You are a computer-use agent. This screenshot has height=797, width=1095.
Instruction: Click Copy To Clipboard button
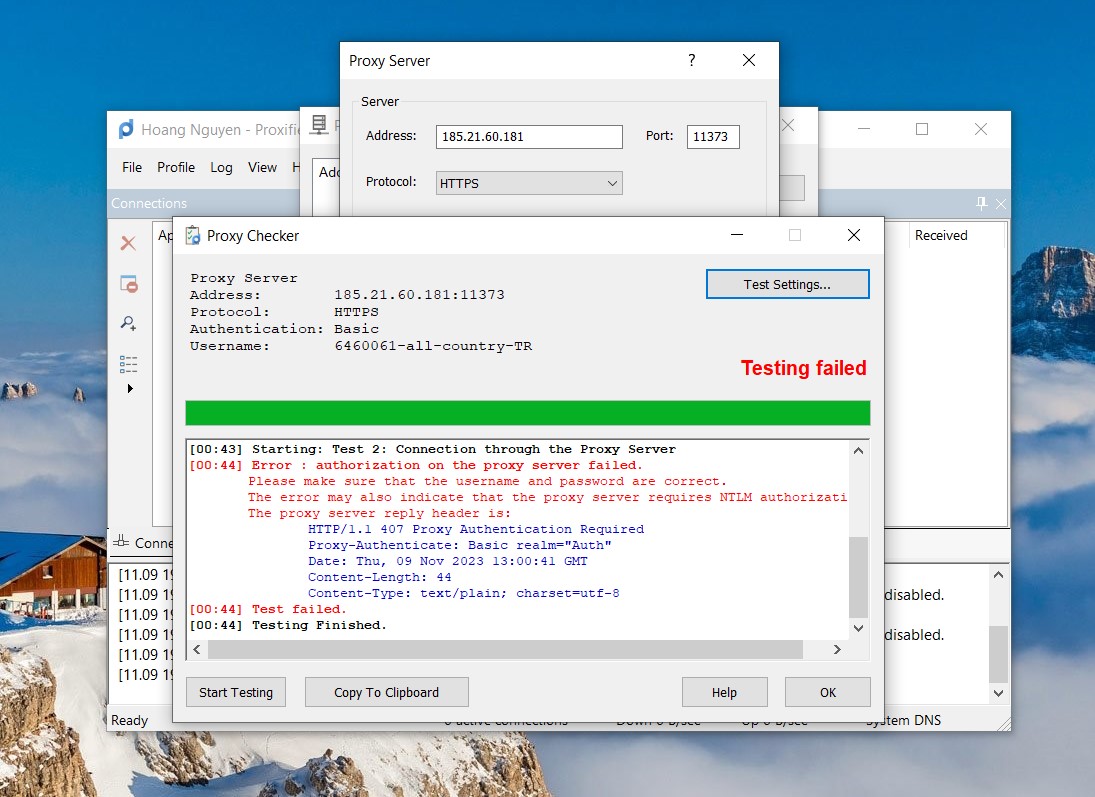tap(386, 692)
